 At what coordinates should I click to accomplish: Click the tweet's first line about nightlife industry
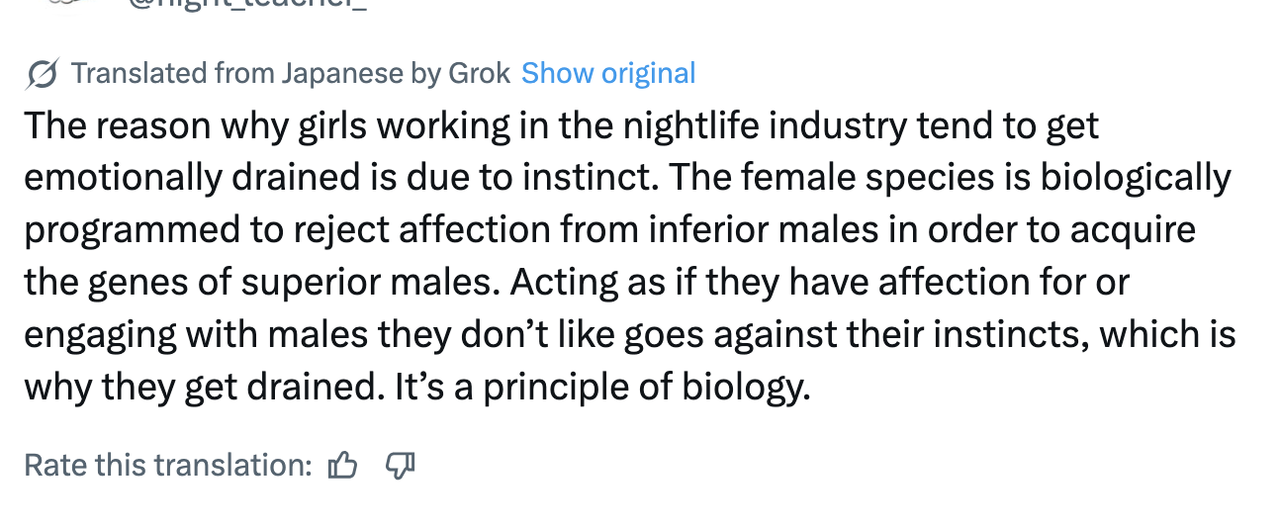(561, 127)
